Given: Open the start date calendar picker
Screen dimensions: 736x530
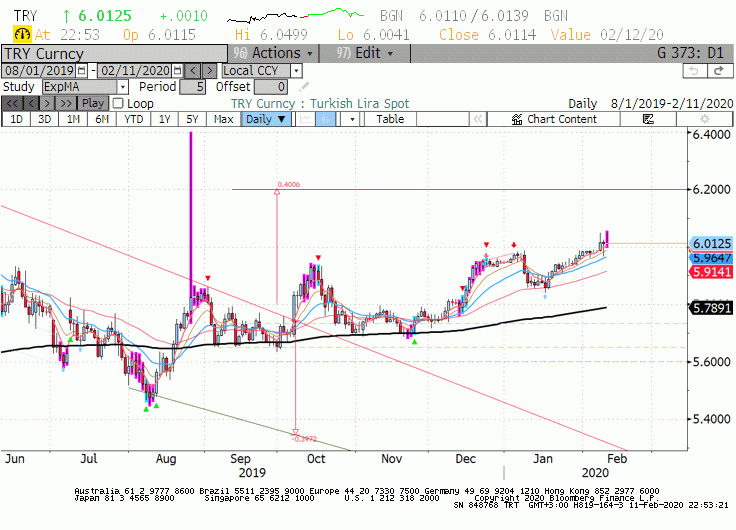Looking at the screenshot, I should coord(82,71).
